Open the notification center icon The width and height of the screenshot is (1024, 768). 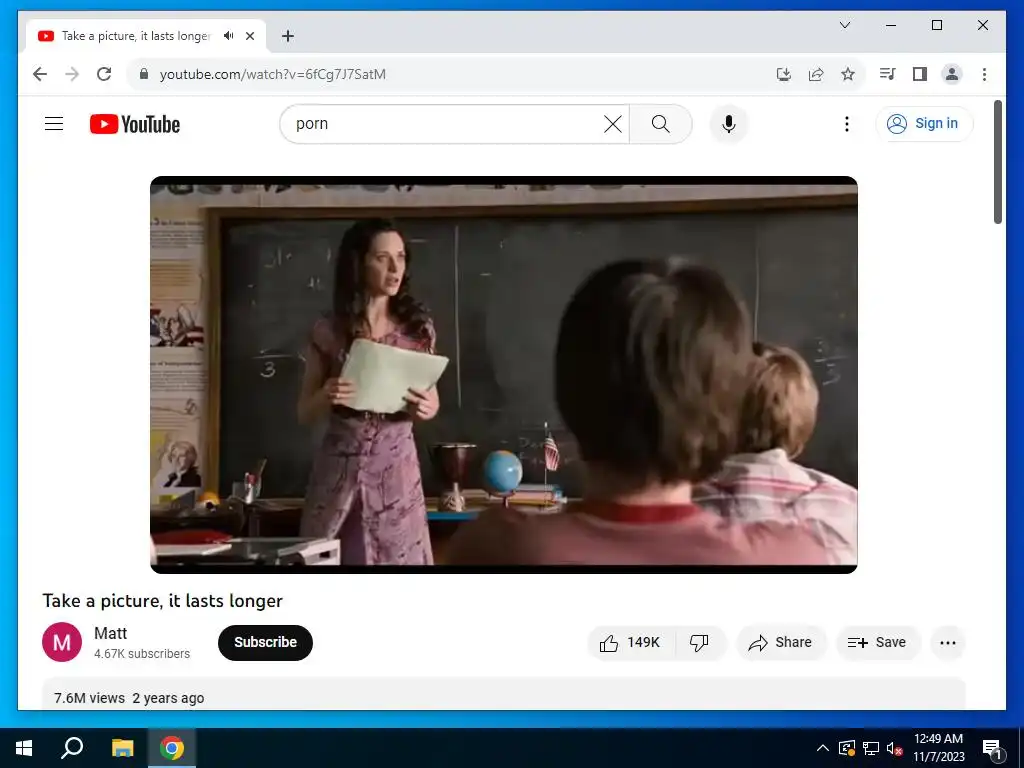click(x=992, y=748)
